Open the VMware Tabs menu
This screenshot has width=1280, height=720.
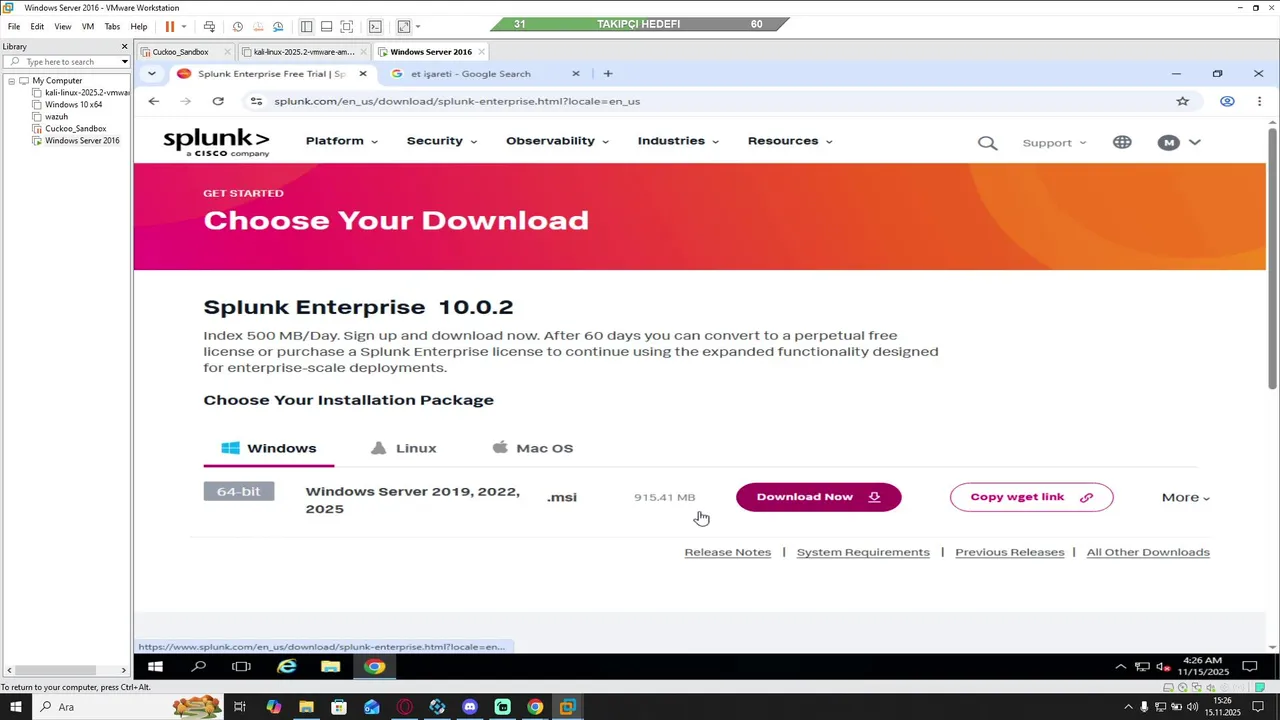point(112,27)
